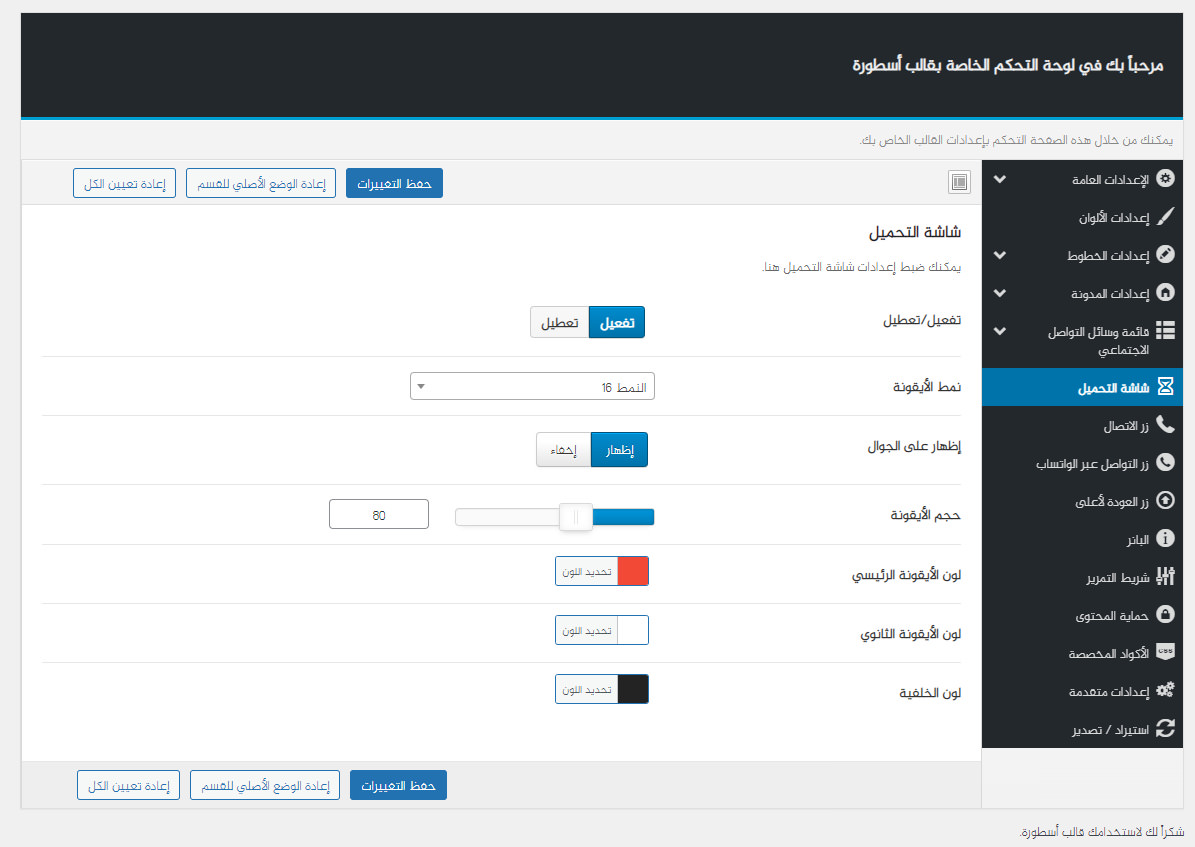This screenshot has width=1195, height=847.
Task: Click the CSS Custom Codes icon
Action: 1165,652
